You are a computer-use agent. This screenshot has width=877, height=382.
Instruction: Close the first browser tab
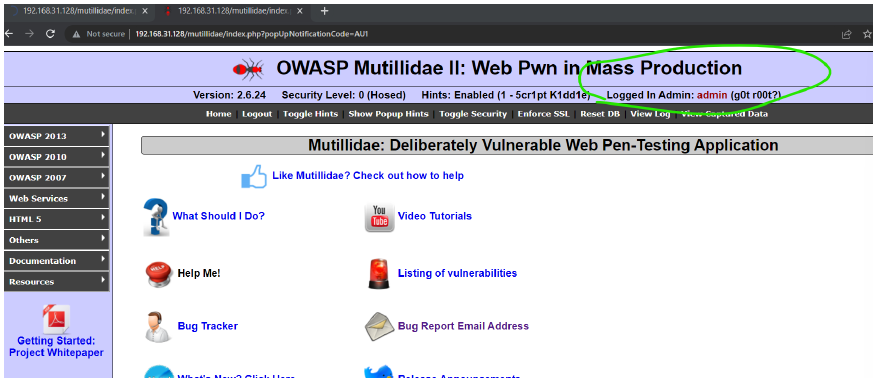click(145, 11)
